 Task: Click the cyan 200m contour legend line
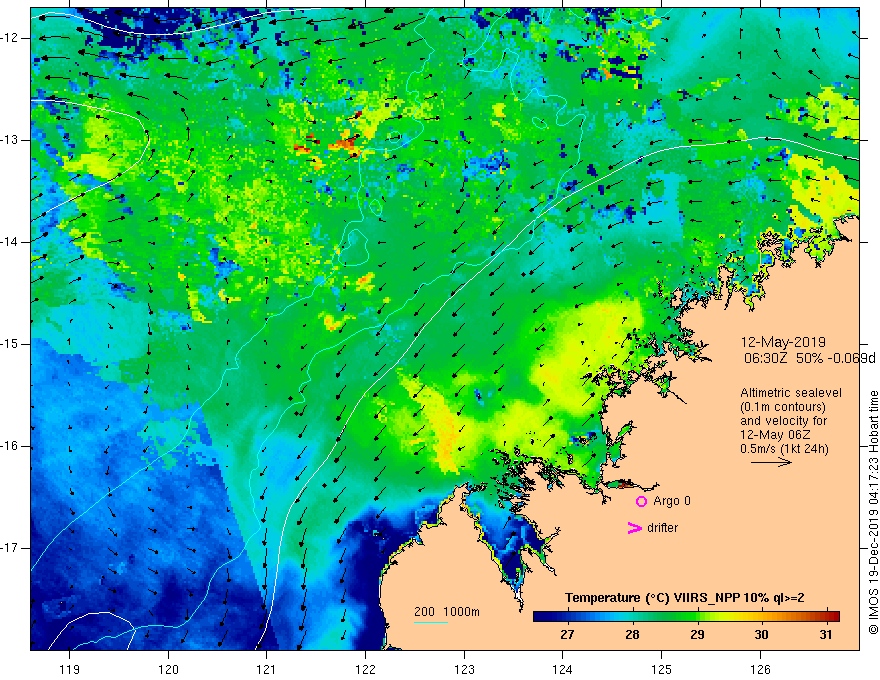pyautogui.click(x=430, y=622)
